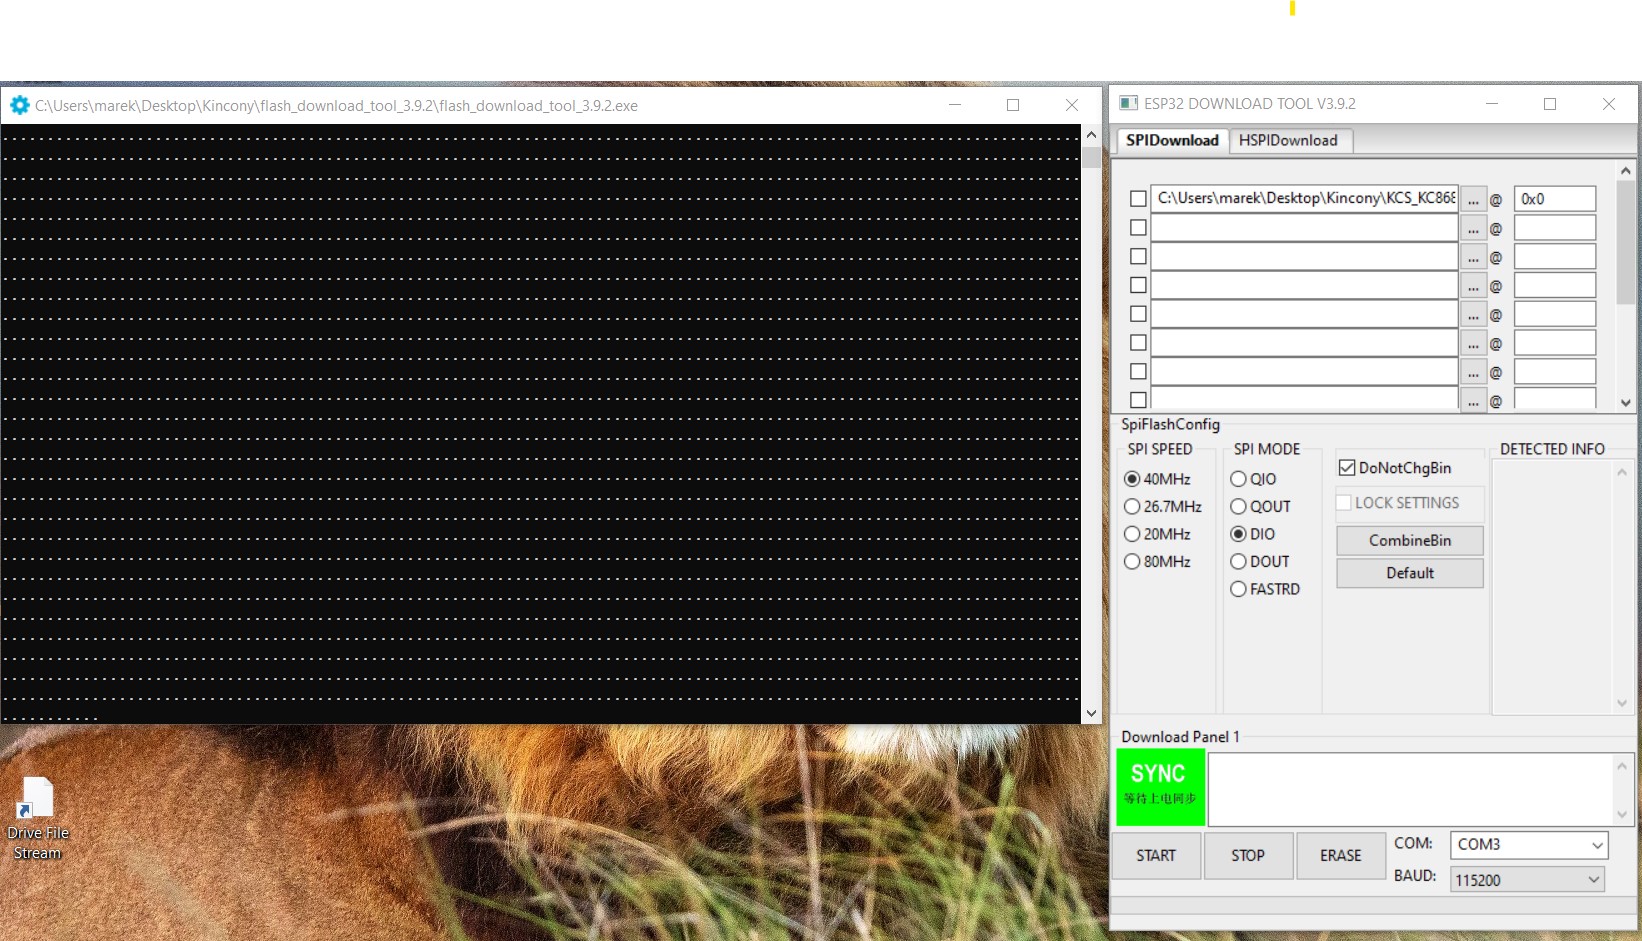The height and width of the screenshot is (941, 1642).
Task: Choose the FASTRD SPI mode
Action: pos(1238,589)
